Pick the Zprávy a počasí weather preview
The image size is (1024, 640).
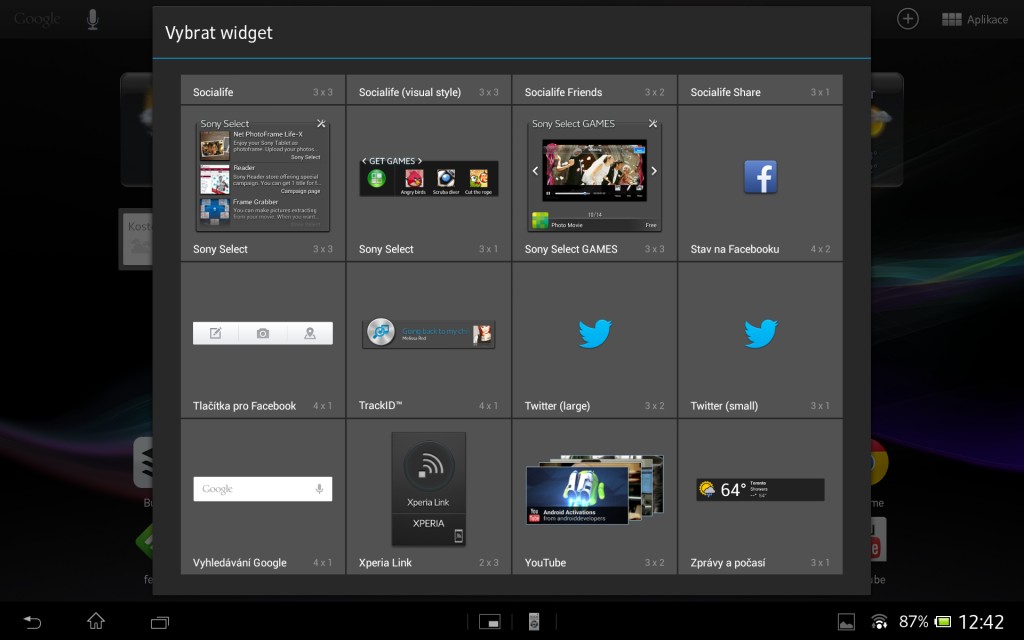(760, 490)
